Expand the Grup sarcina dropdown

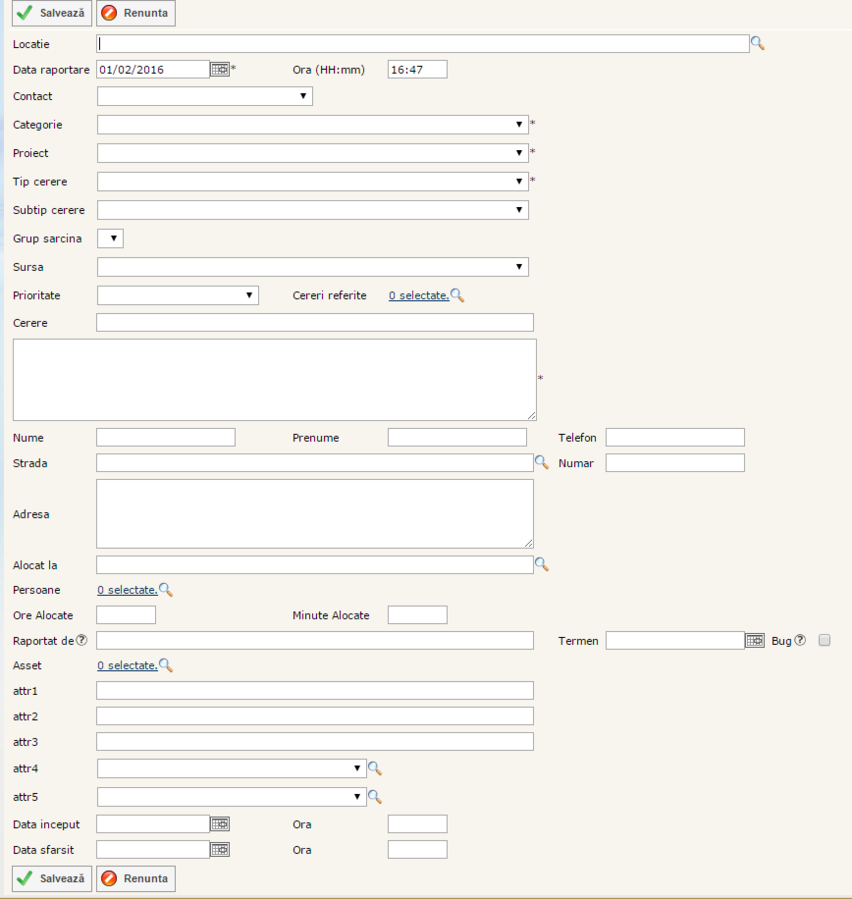coord(110,238)
